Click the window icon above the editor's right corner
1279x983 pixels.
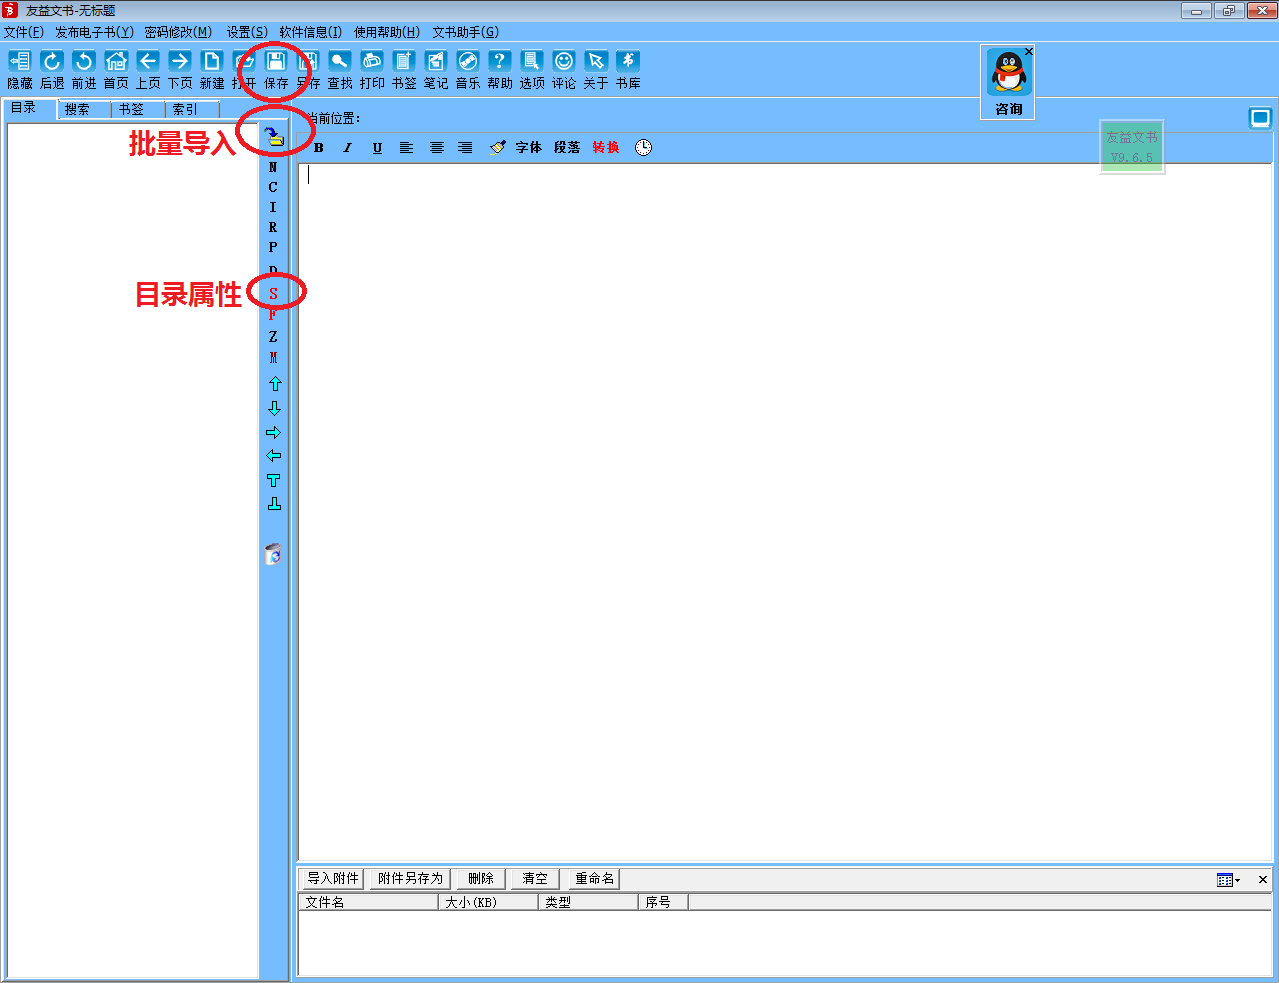(x=1260, y=118)
